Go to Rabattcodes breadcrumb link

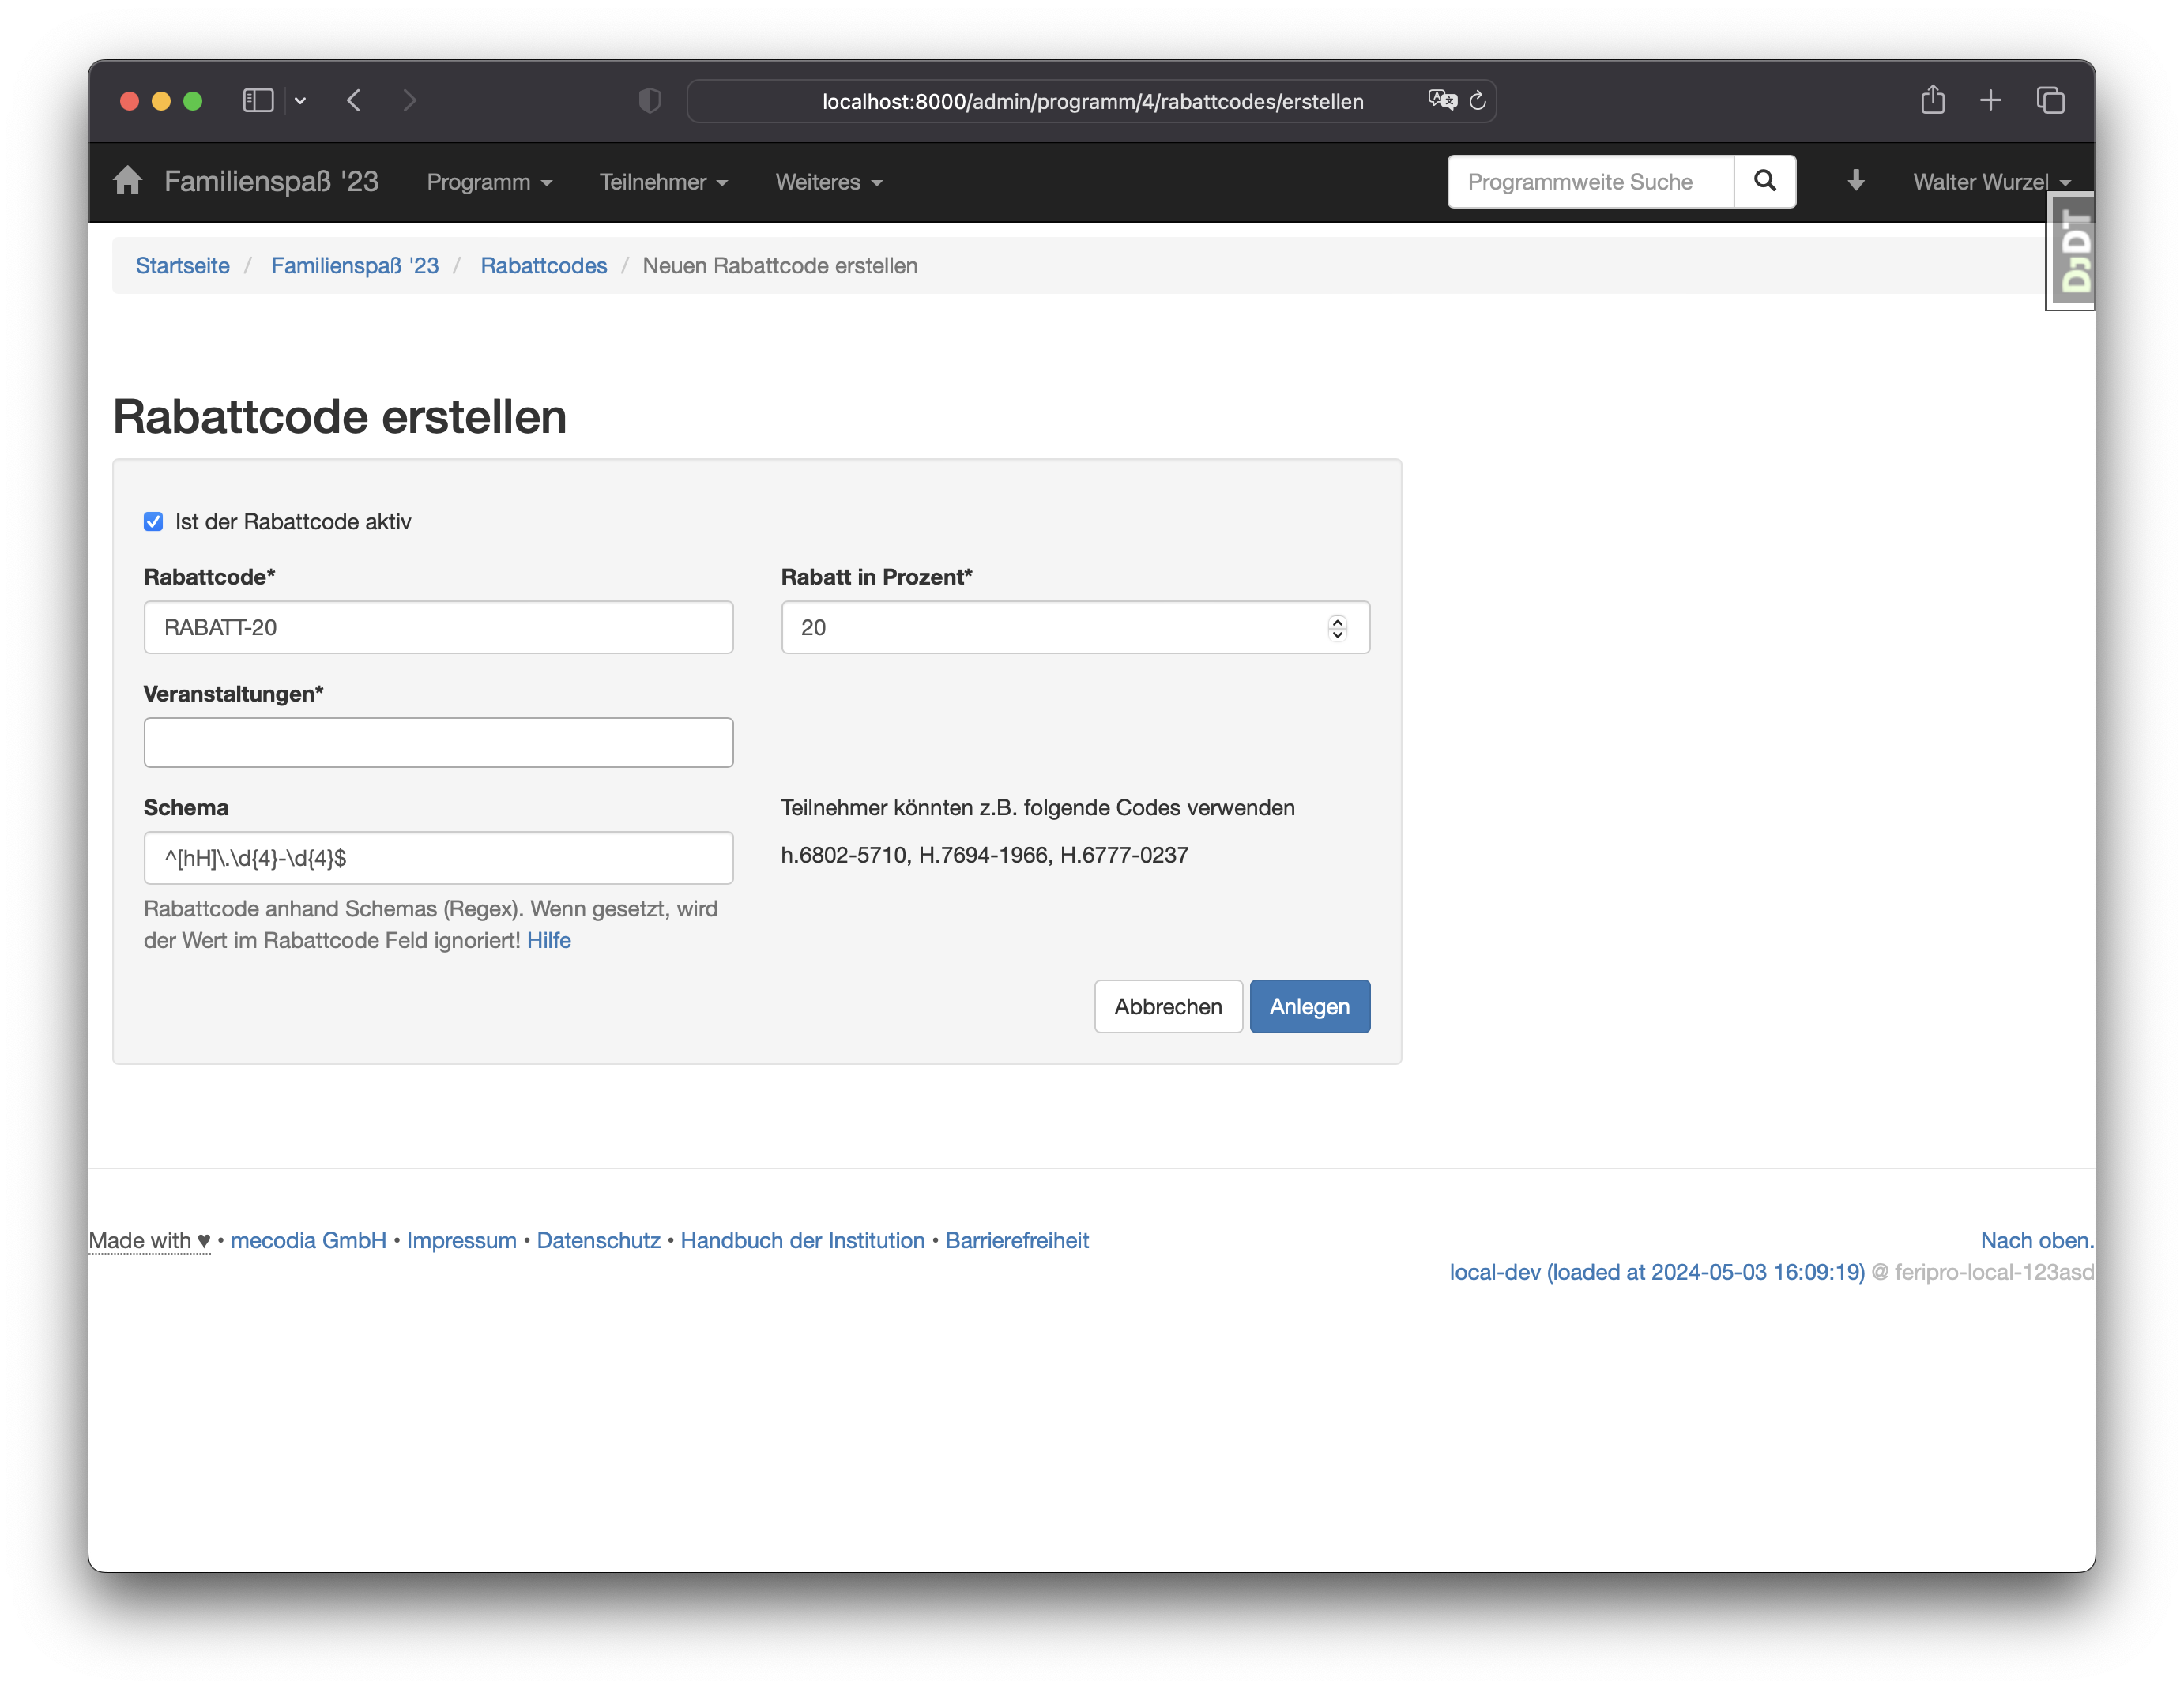click(543, 266)
